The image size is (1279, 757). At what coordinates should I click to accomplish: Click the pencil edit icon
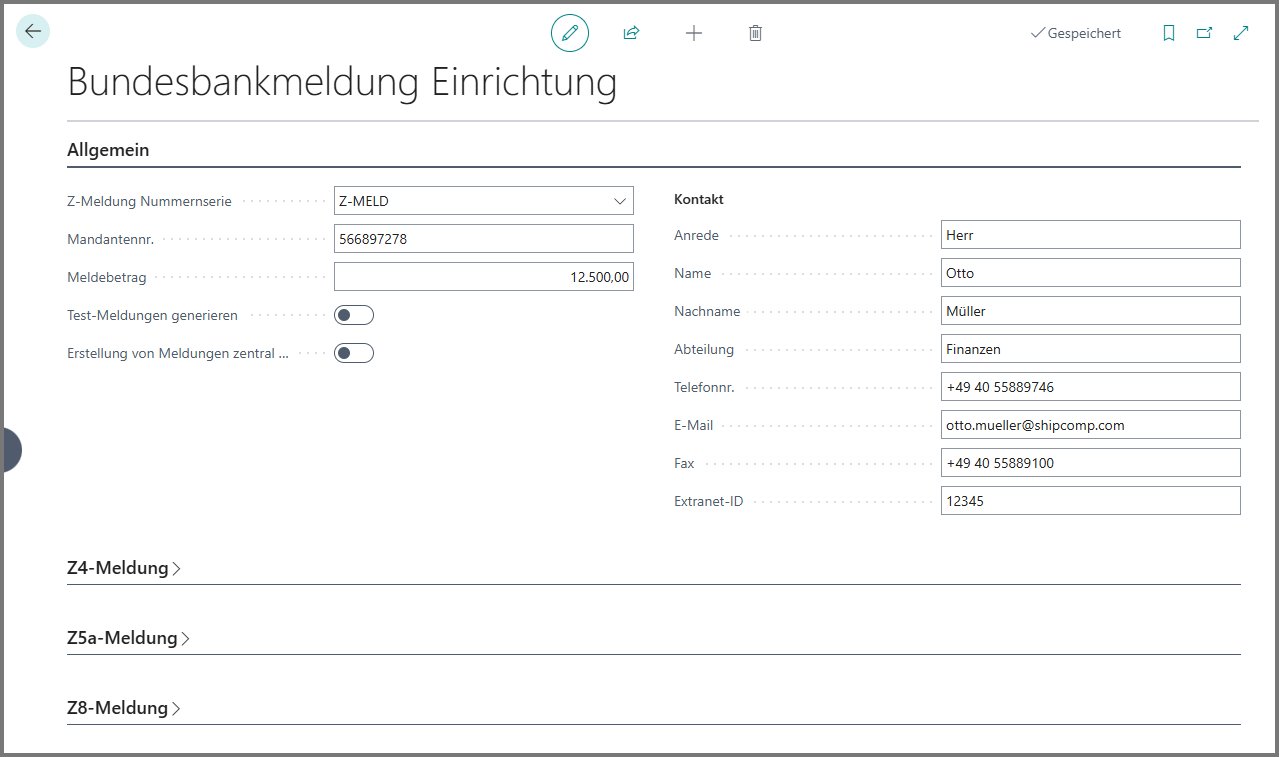pyautogui.click(x=570, y=33)
